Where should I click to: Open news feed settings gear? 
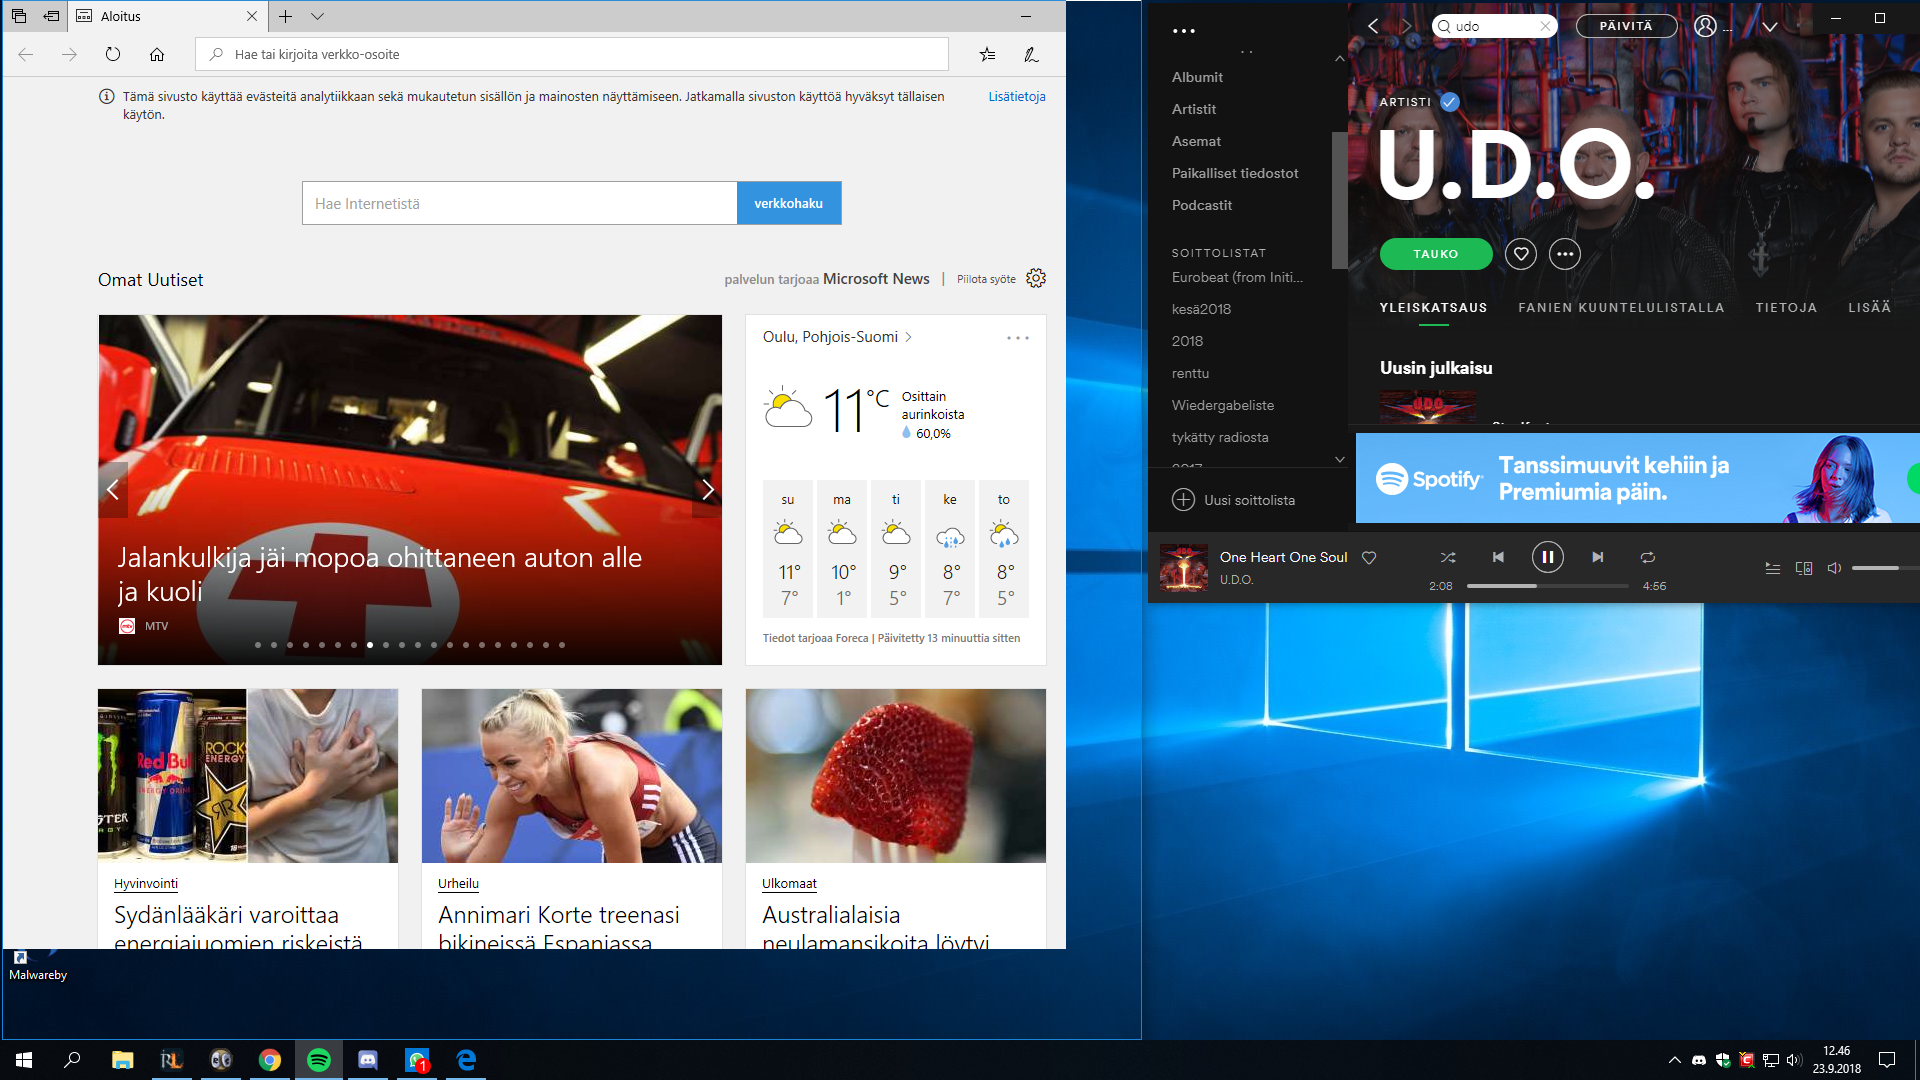coord(1036,278)
